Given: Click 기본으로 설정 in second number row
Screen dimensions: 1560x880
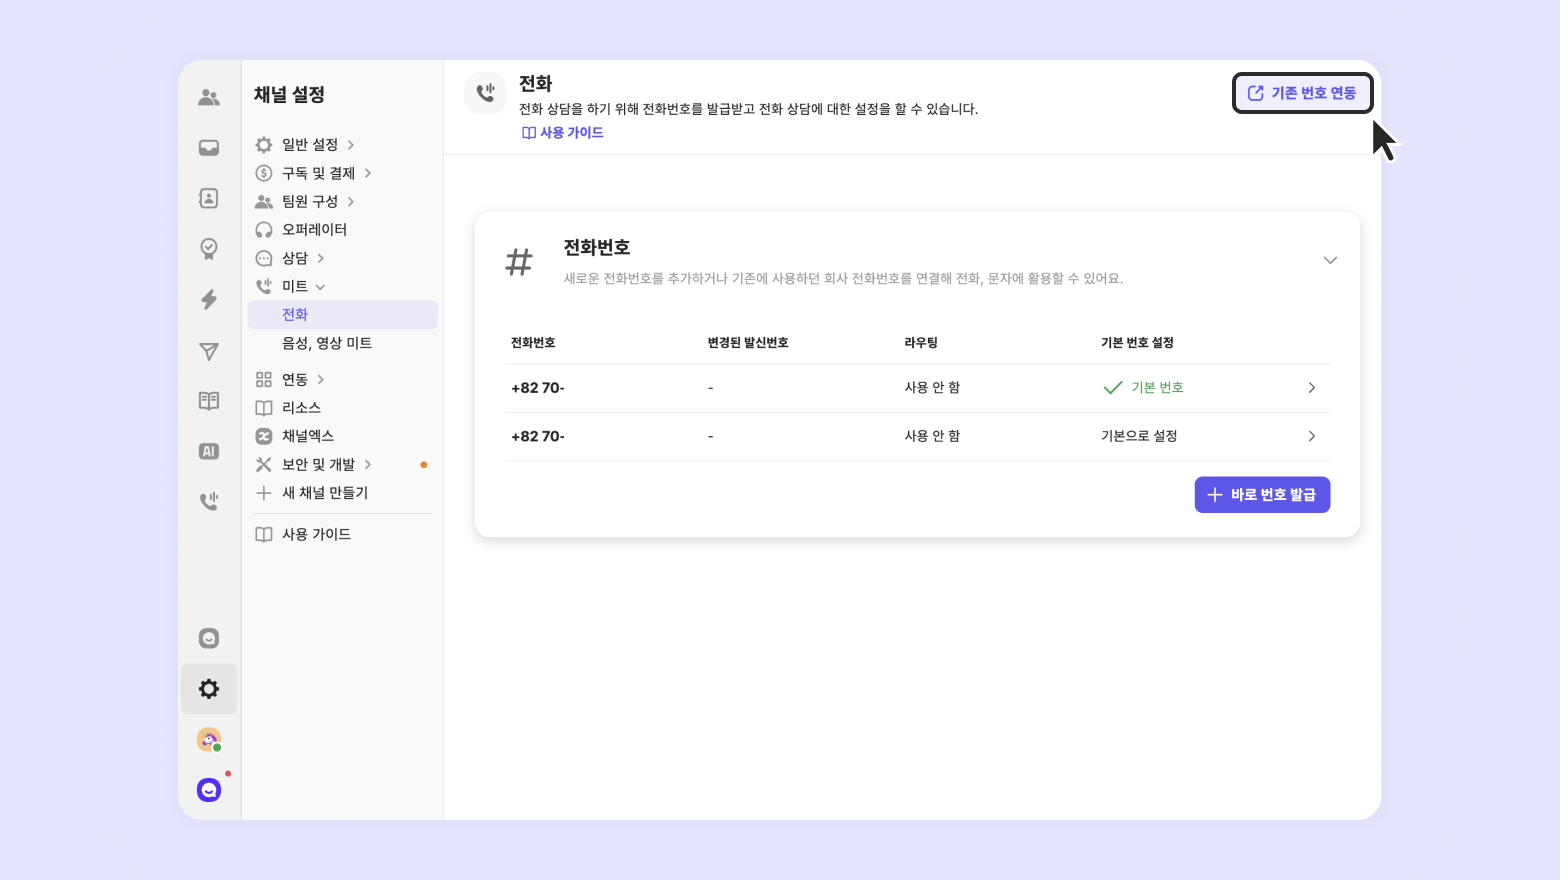Looking at the screenshot, I should click(x=1139, y=436).
